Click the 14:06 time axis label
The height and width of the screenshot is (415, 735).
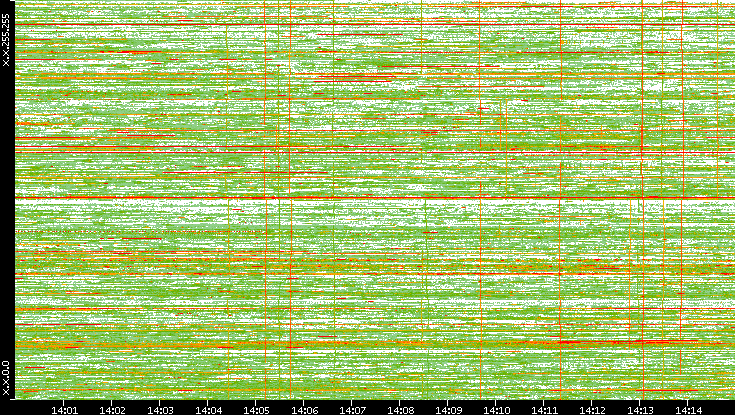304,410
